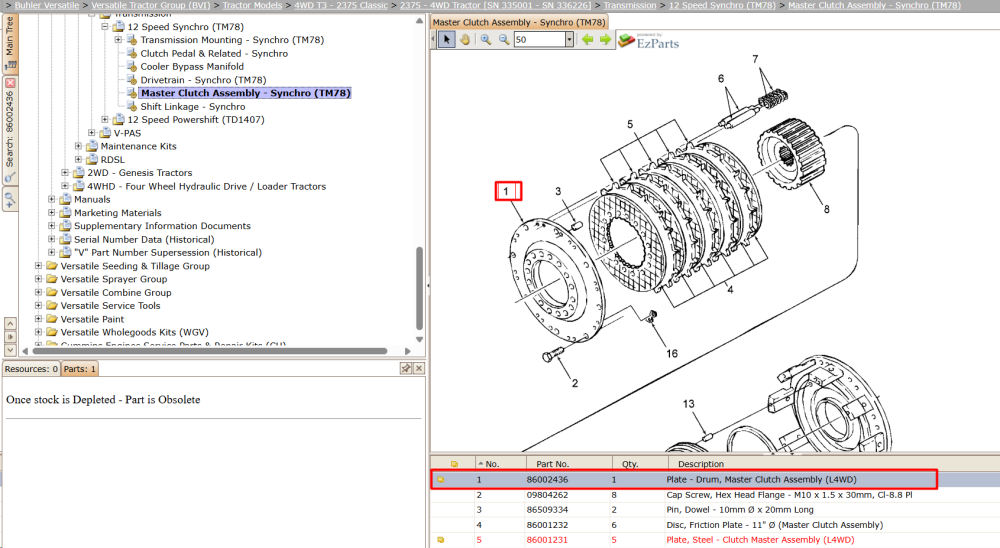Zoom out of the diagram
This screenshot has width=1000, height=548.
coord(504,40)
